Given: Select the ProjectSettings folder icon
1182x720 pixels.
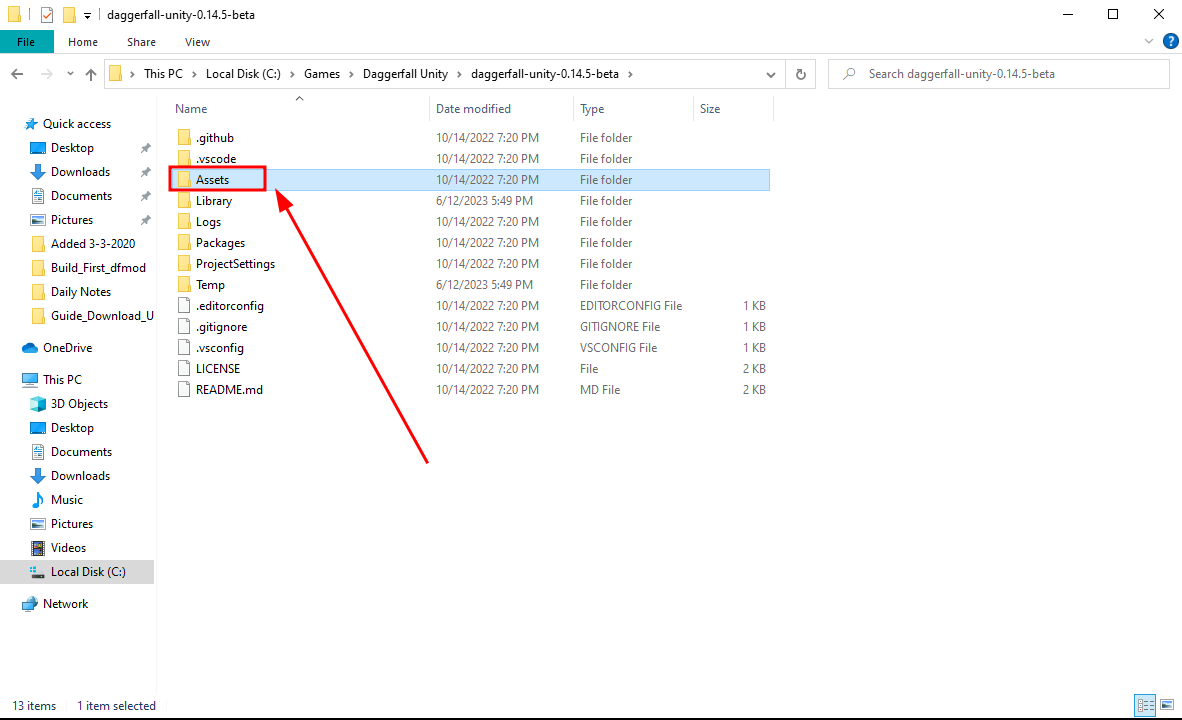Looking at the screenshot, I should click(x=185, y=264).
